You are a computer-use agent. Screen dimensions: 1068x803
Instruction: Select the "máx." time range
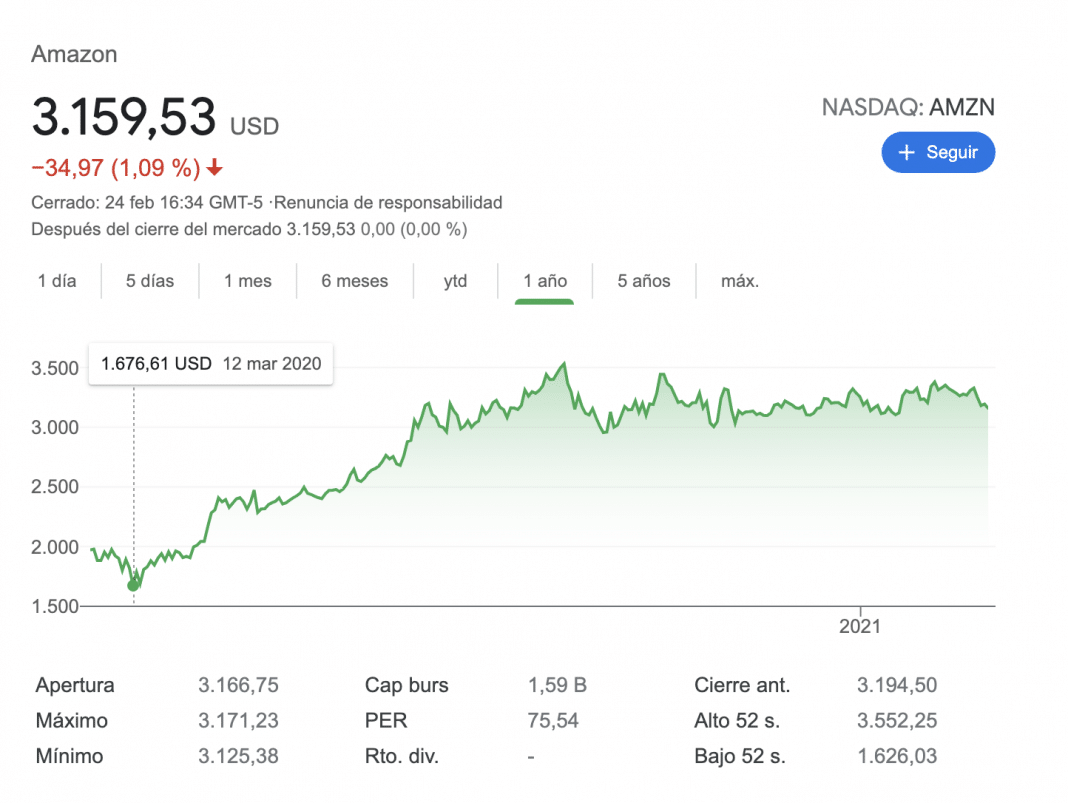point(738,281)
